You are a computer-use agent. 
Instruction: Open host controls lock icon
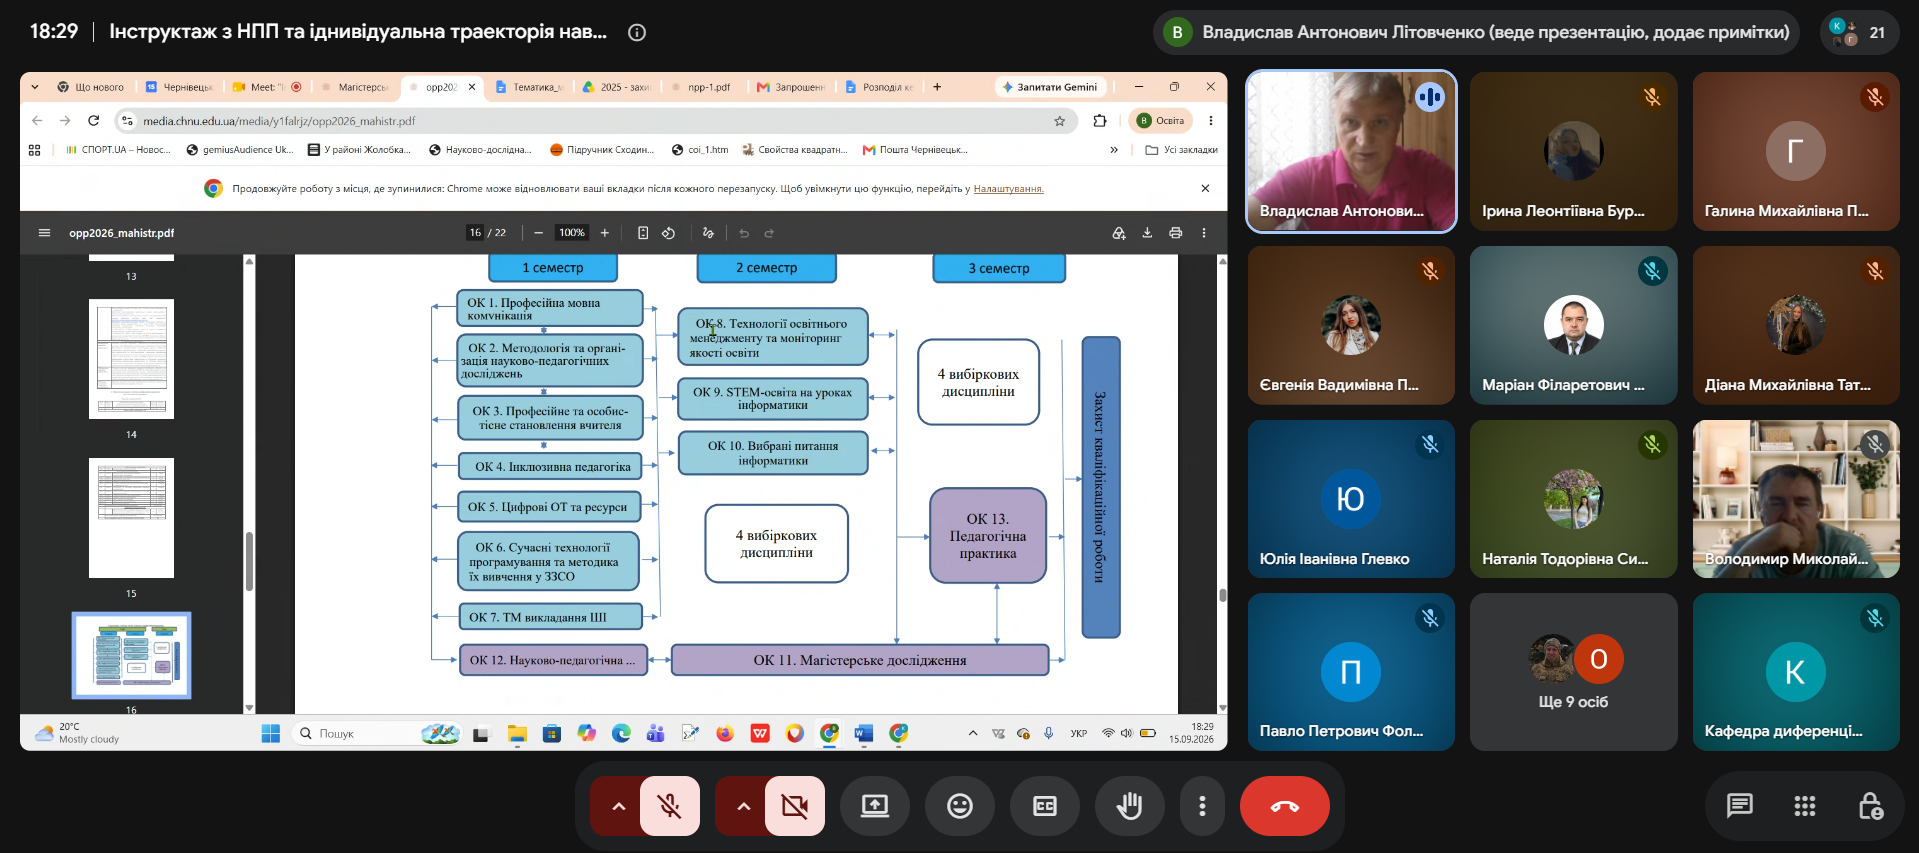pos(1870,806)
